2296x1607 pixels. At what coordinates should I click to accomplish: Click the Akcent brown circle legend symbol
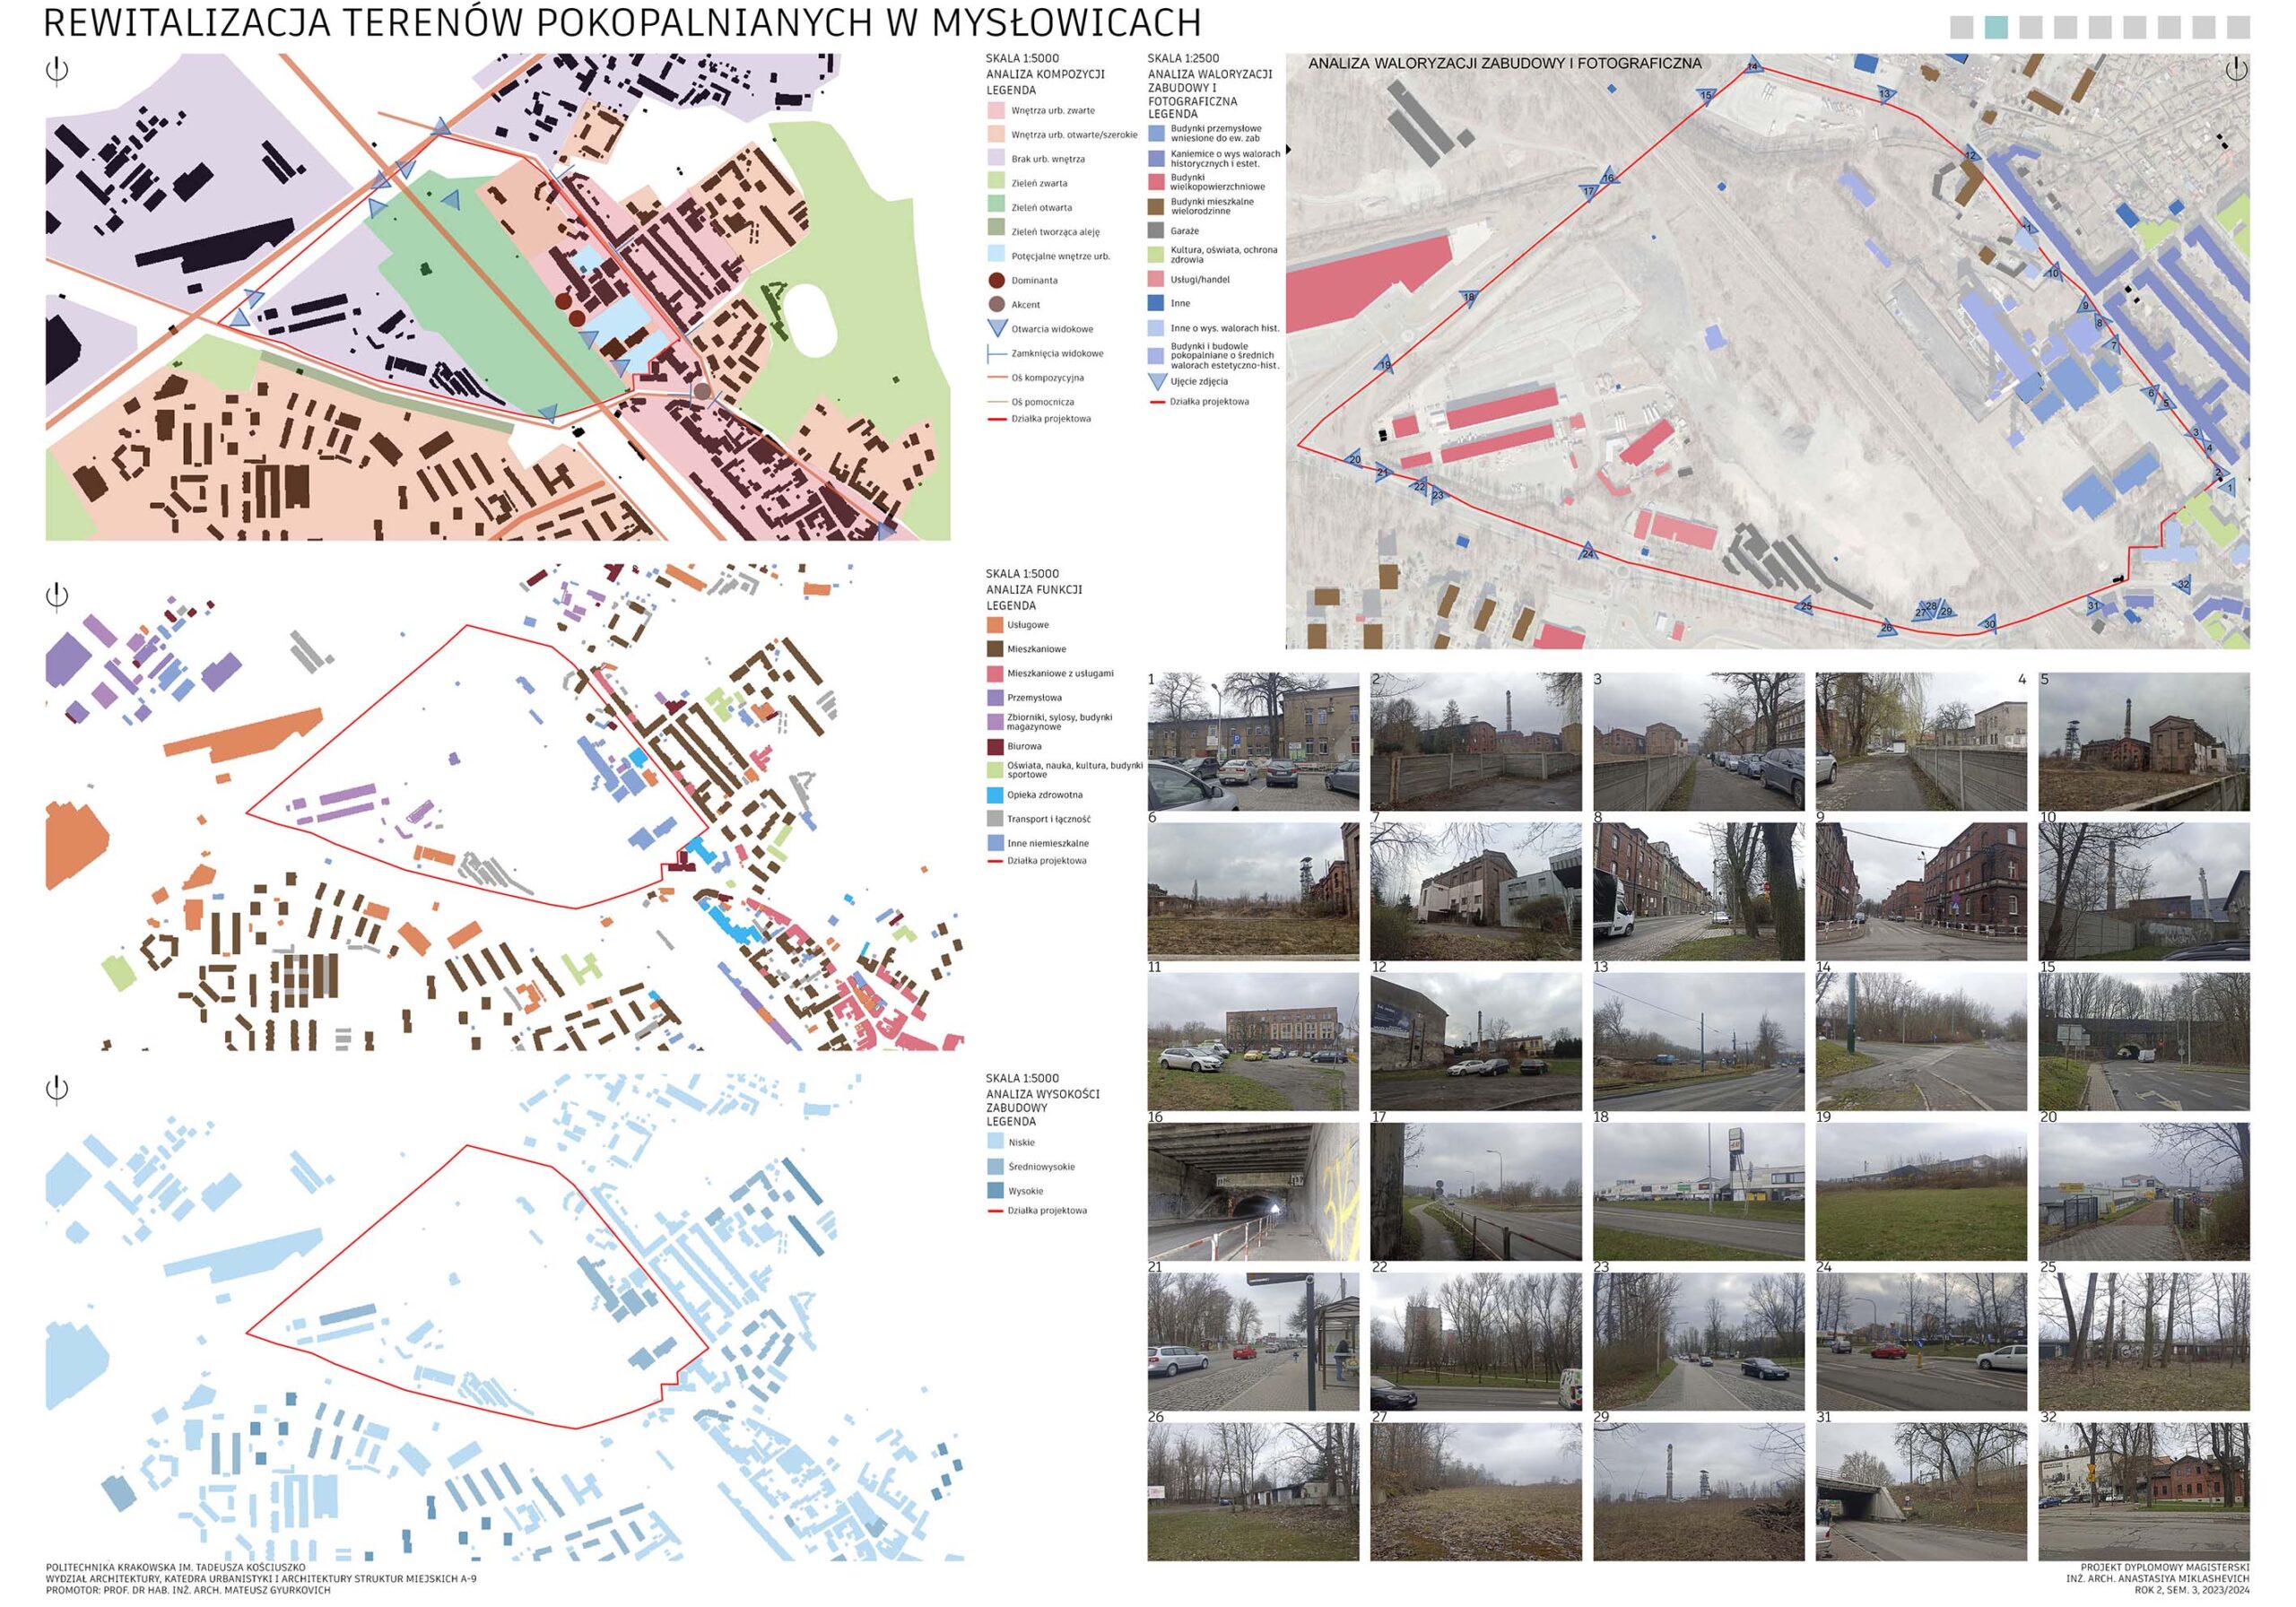click(x=996, y=305)
